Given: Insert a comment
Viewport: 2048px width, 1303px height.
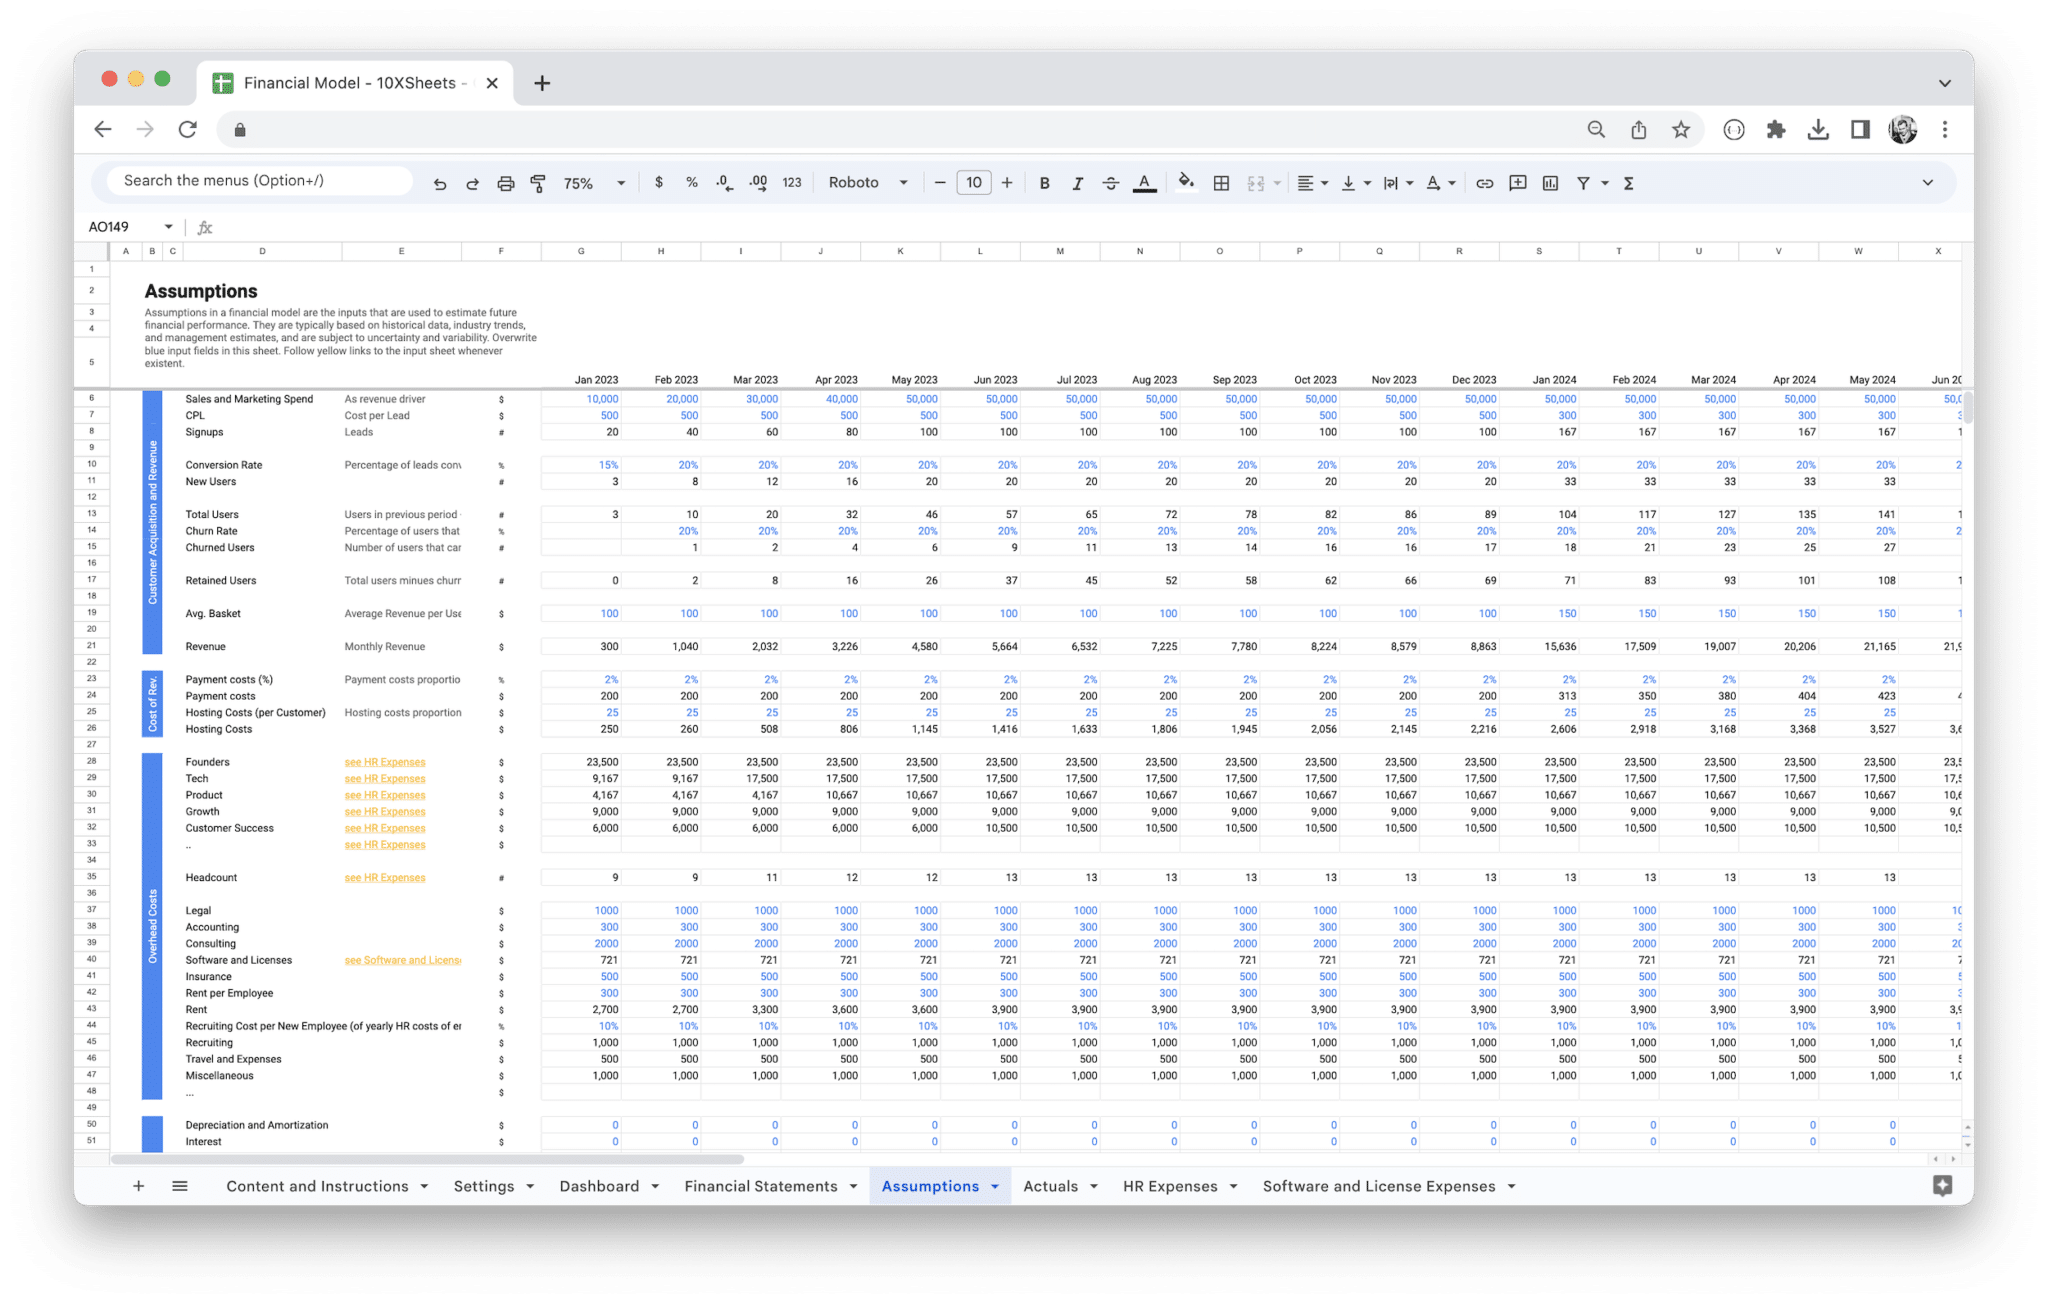Looking at the screenshot, I should (1517, 183).
